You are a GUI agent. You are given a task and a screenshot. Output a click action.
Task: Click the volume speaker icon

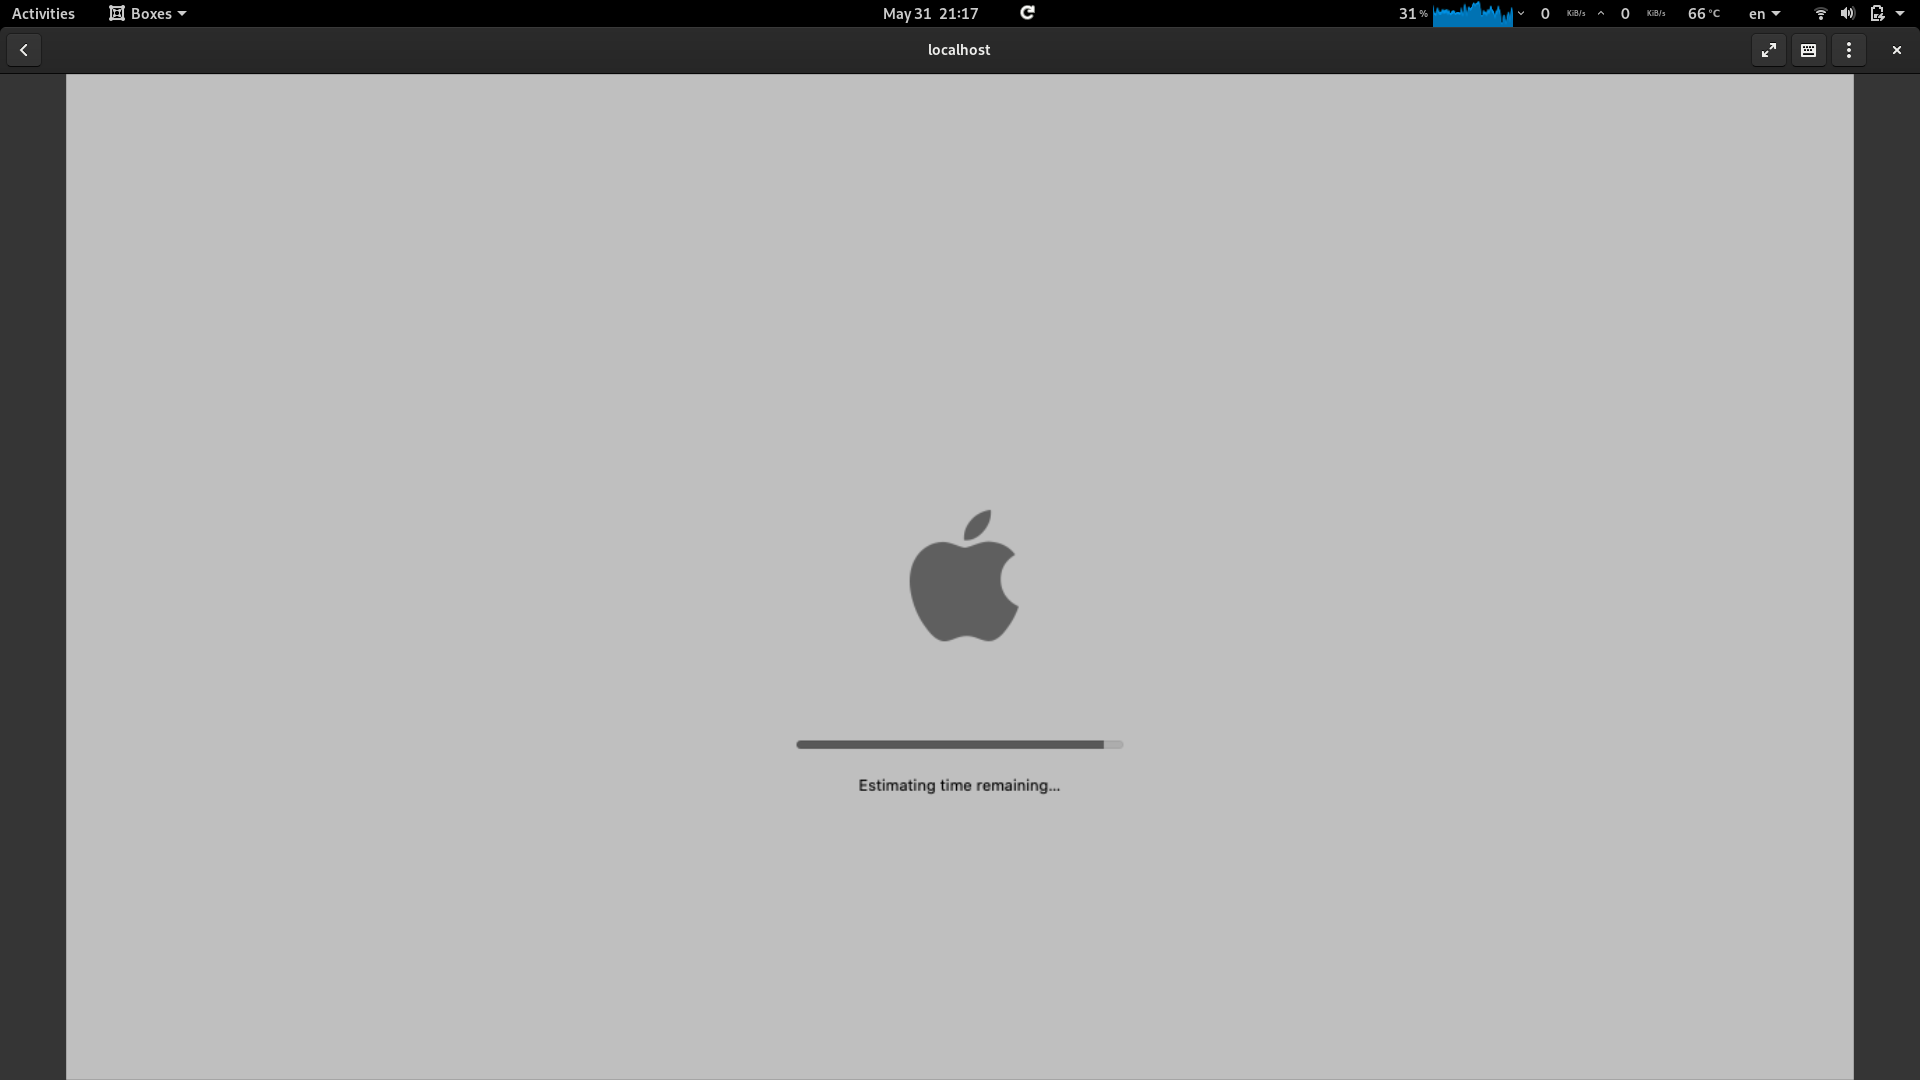pos(1846,13)
